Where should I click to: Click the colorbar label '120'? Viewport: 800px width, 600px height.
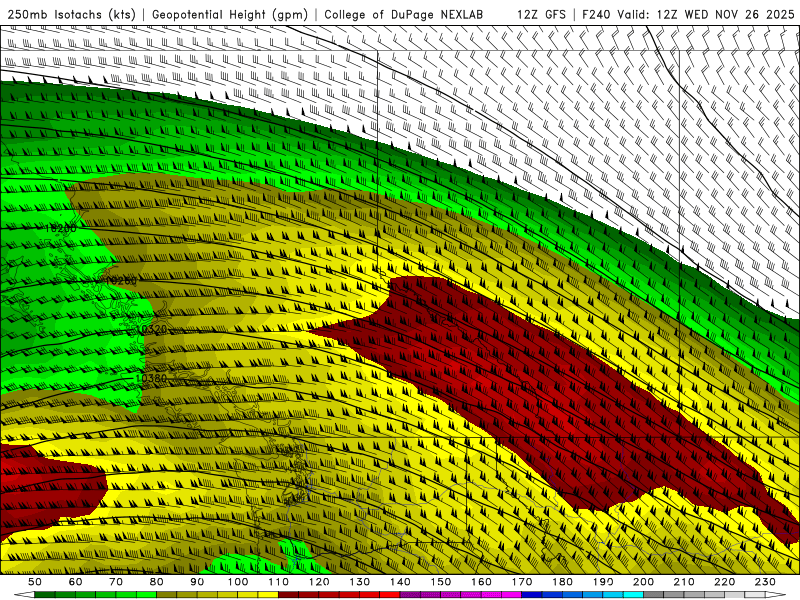[319, 582]
